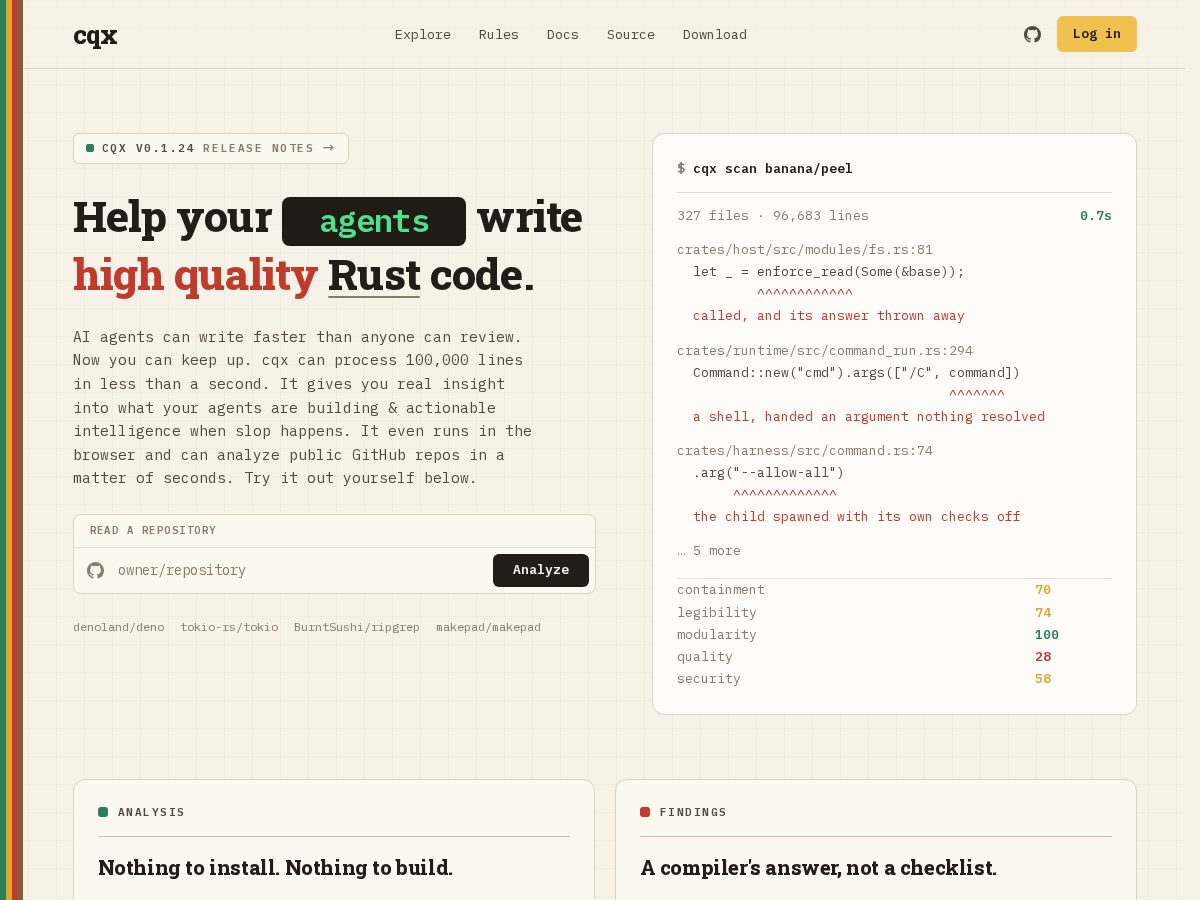Viewport: 1200px width, 900px height.
Task: Click 'crates/runtime/src/command_run.rs:294' path
Action: (x=825, y=351)
